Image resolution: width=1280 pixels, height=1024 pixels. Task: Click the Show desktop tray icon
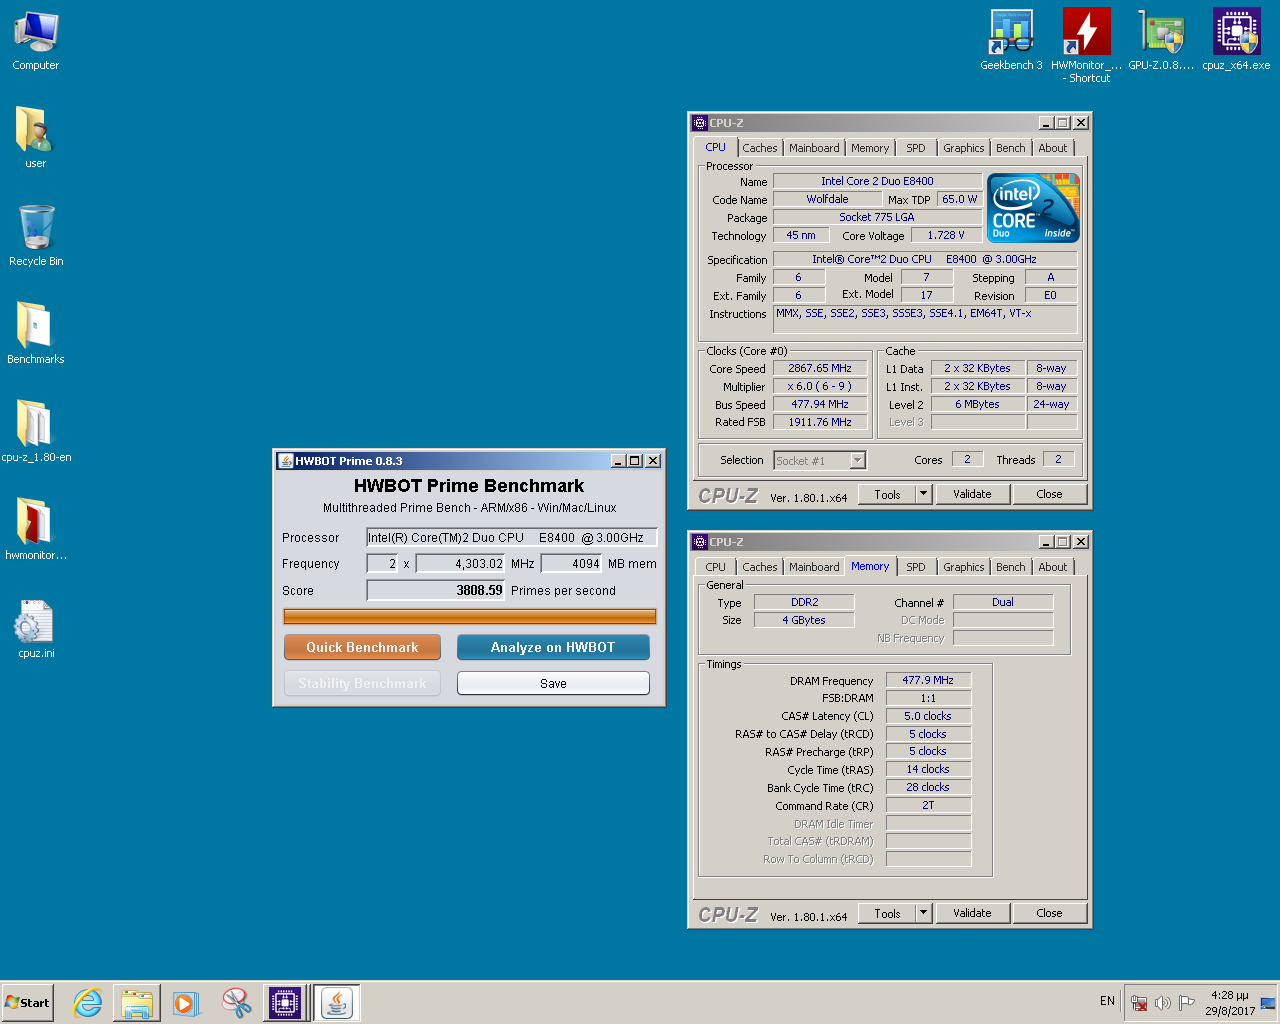click(1268, 1003)
